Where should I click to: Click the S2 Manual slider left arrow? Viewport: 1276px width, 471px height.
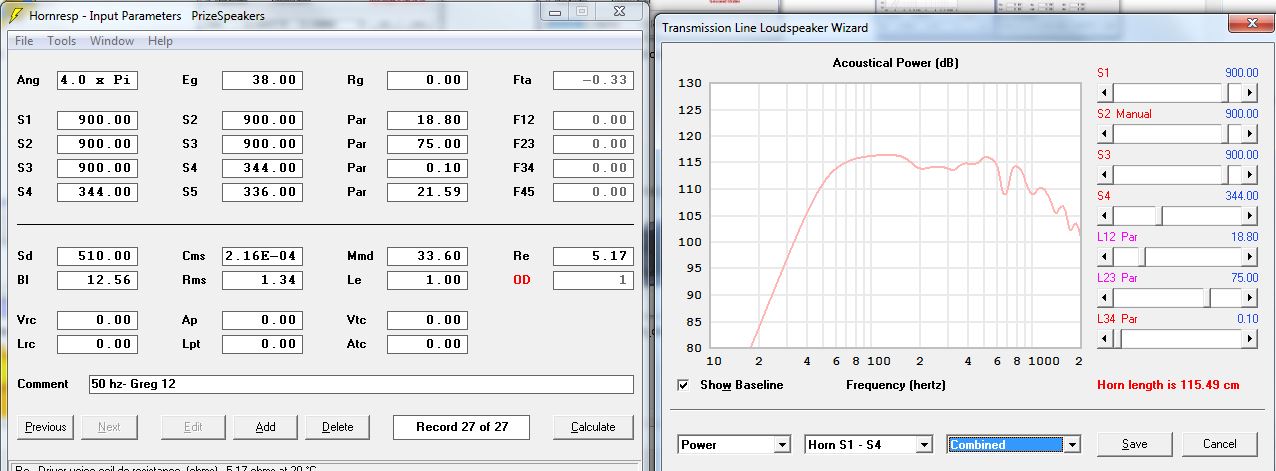tap(1105, 132)
